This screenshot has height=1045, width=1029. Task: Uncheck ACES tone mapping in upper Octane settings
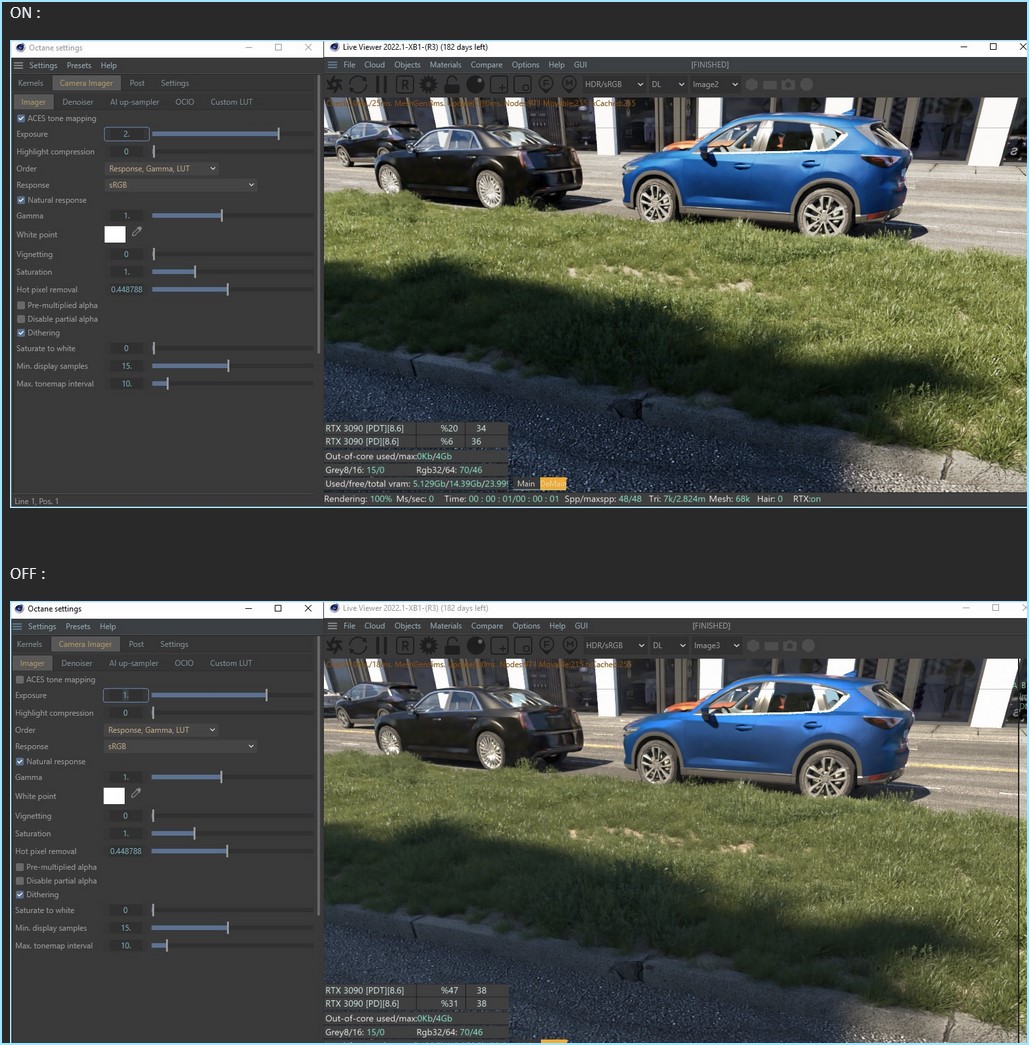point(21,118)
